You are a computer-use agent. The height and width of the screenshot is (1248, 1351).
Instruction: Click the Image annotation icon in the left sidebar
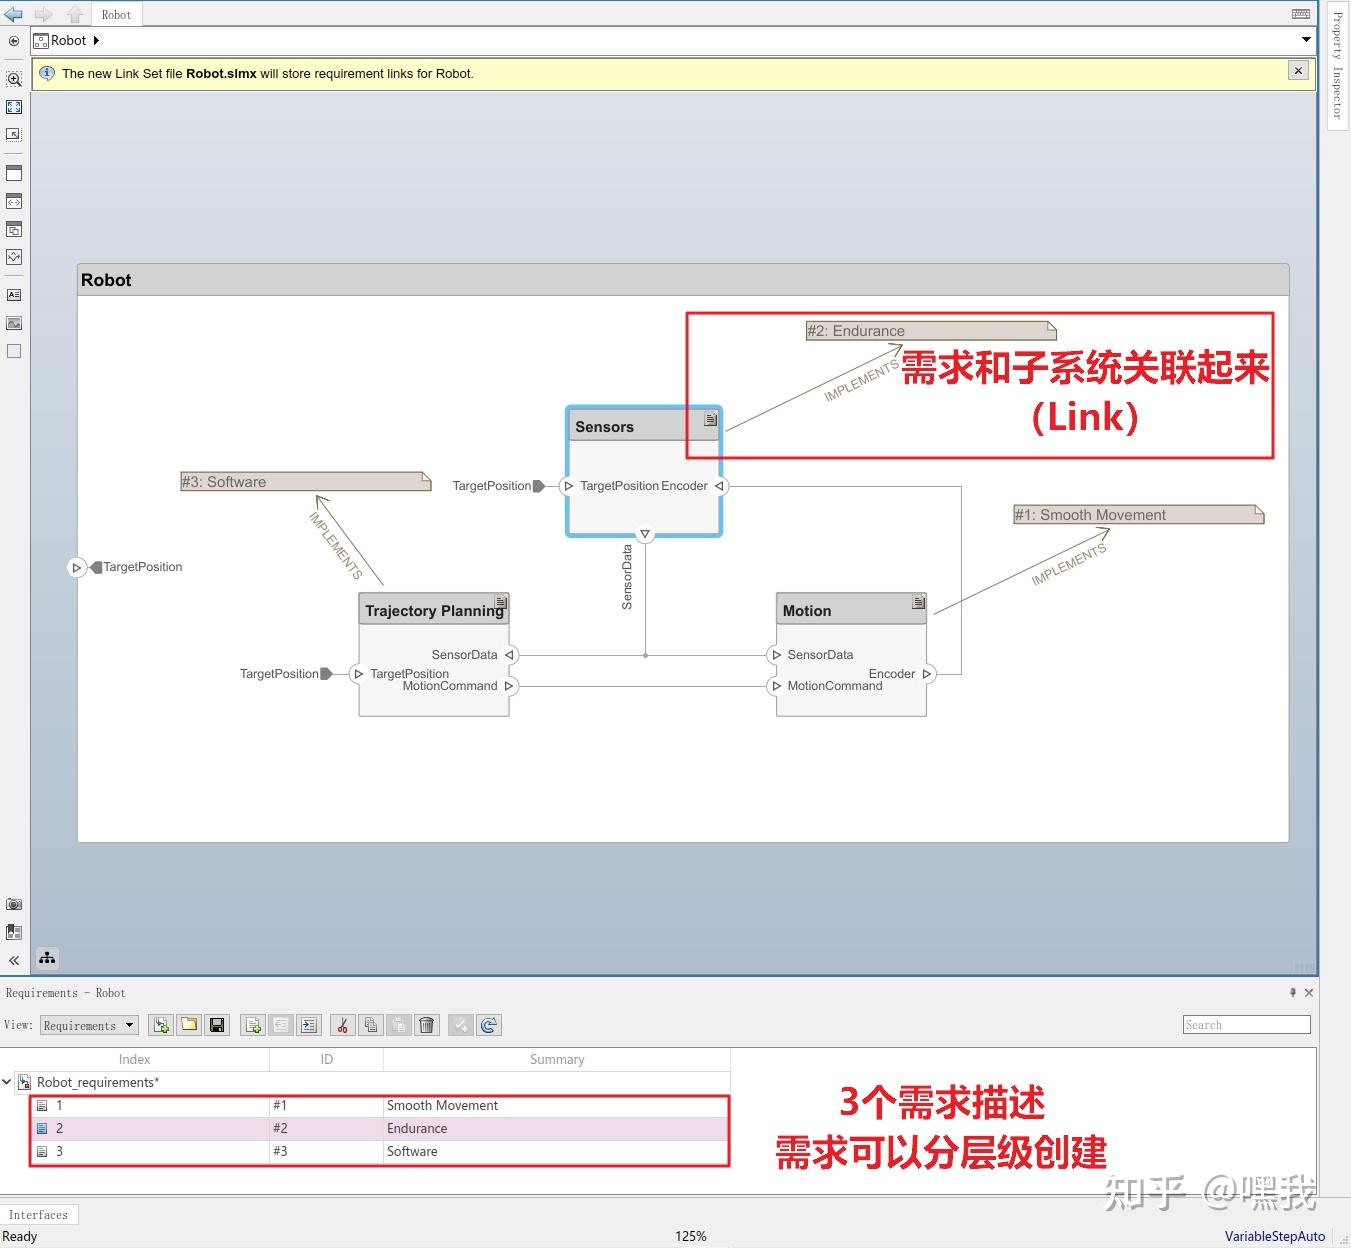point(14,323)
